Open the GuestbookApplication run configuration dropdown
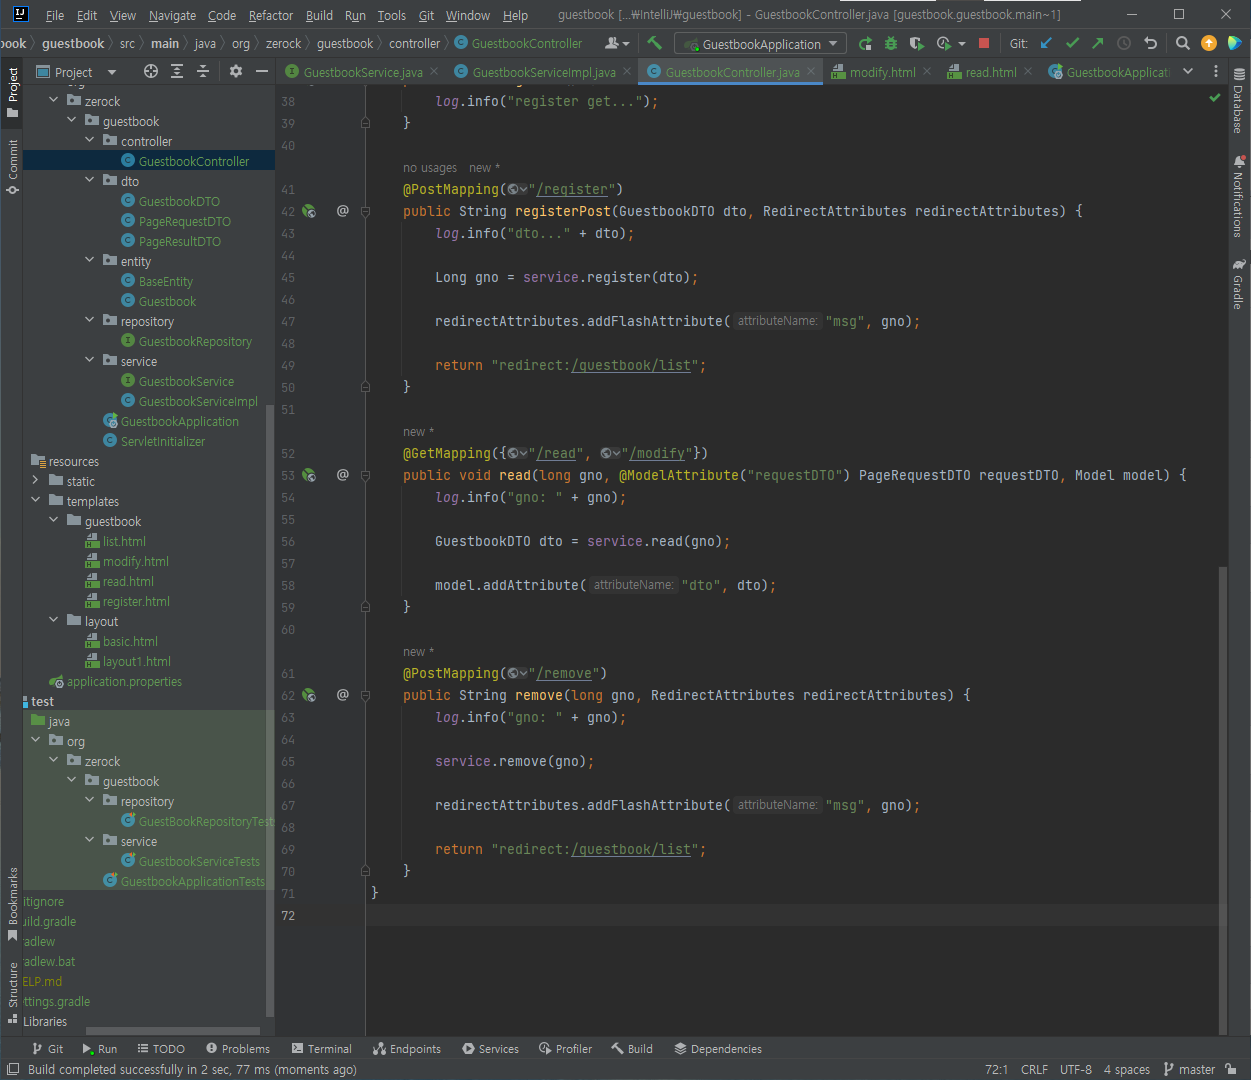Screen dimensions: 1251x1080 761,44
